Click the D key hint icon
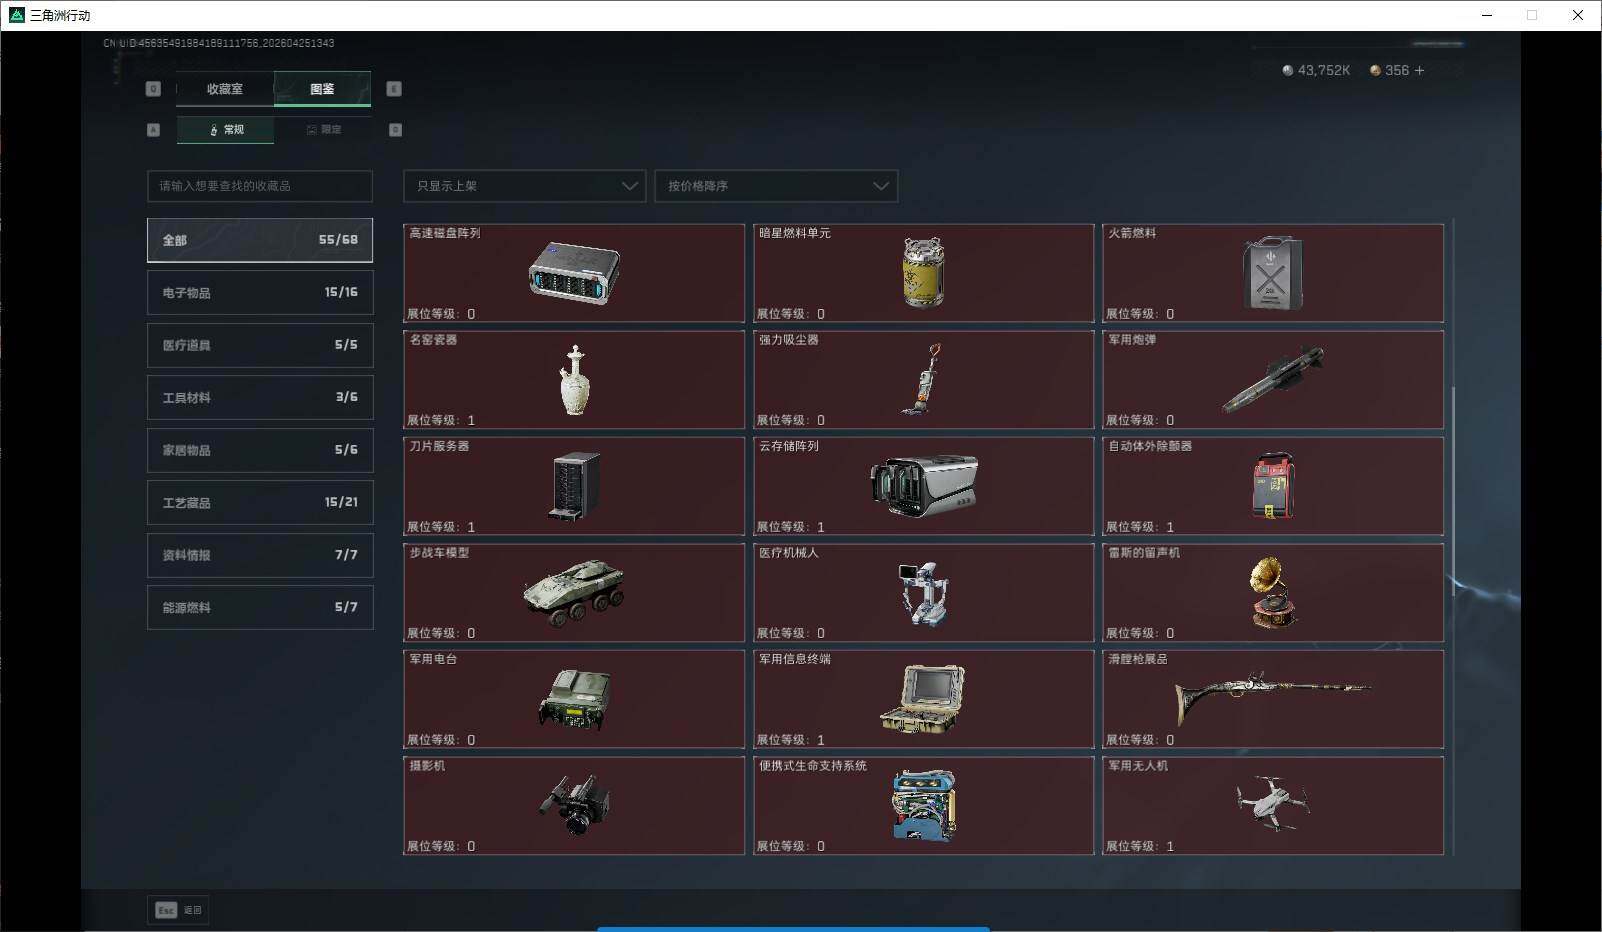The image size is (1602, 932). [x=395, y=130]
